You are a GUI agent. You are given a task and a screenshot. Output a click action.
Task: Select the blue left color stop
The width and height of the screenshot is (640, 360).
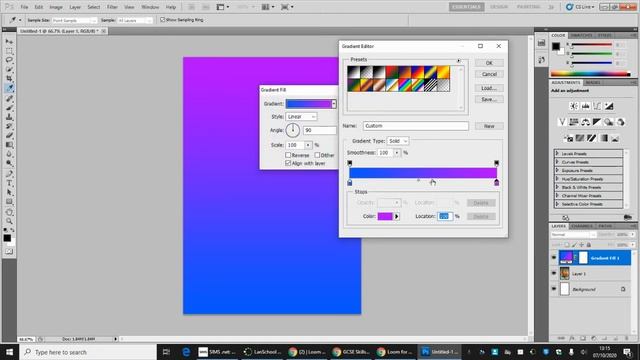pyautogui.click(x=350, y=182)
